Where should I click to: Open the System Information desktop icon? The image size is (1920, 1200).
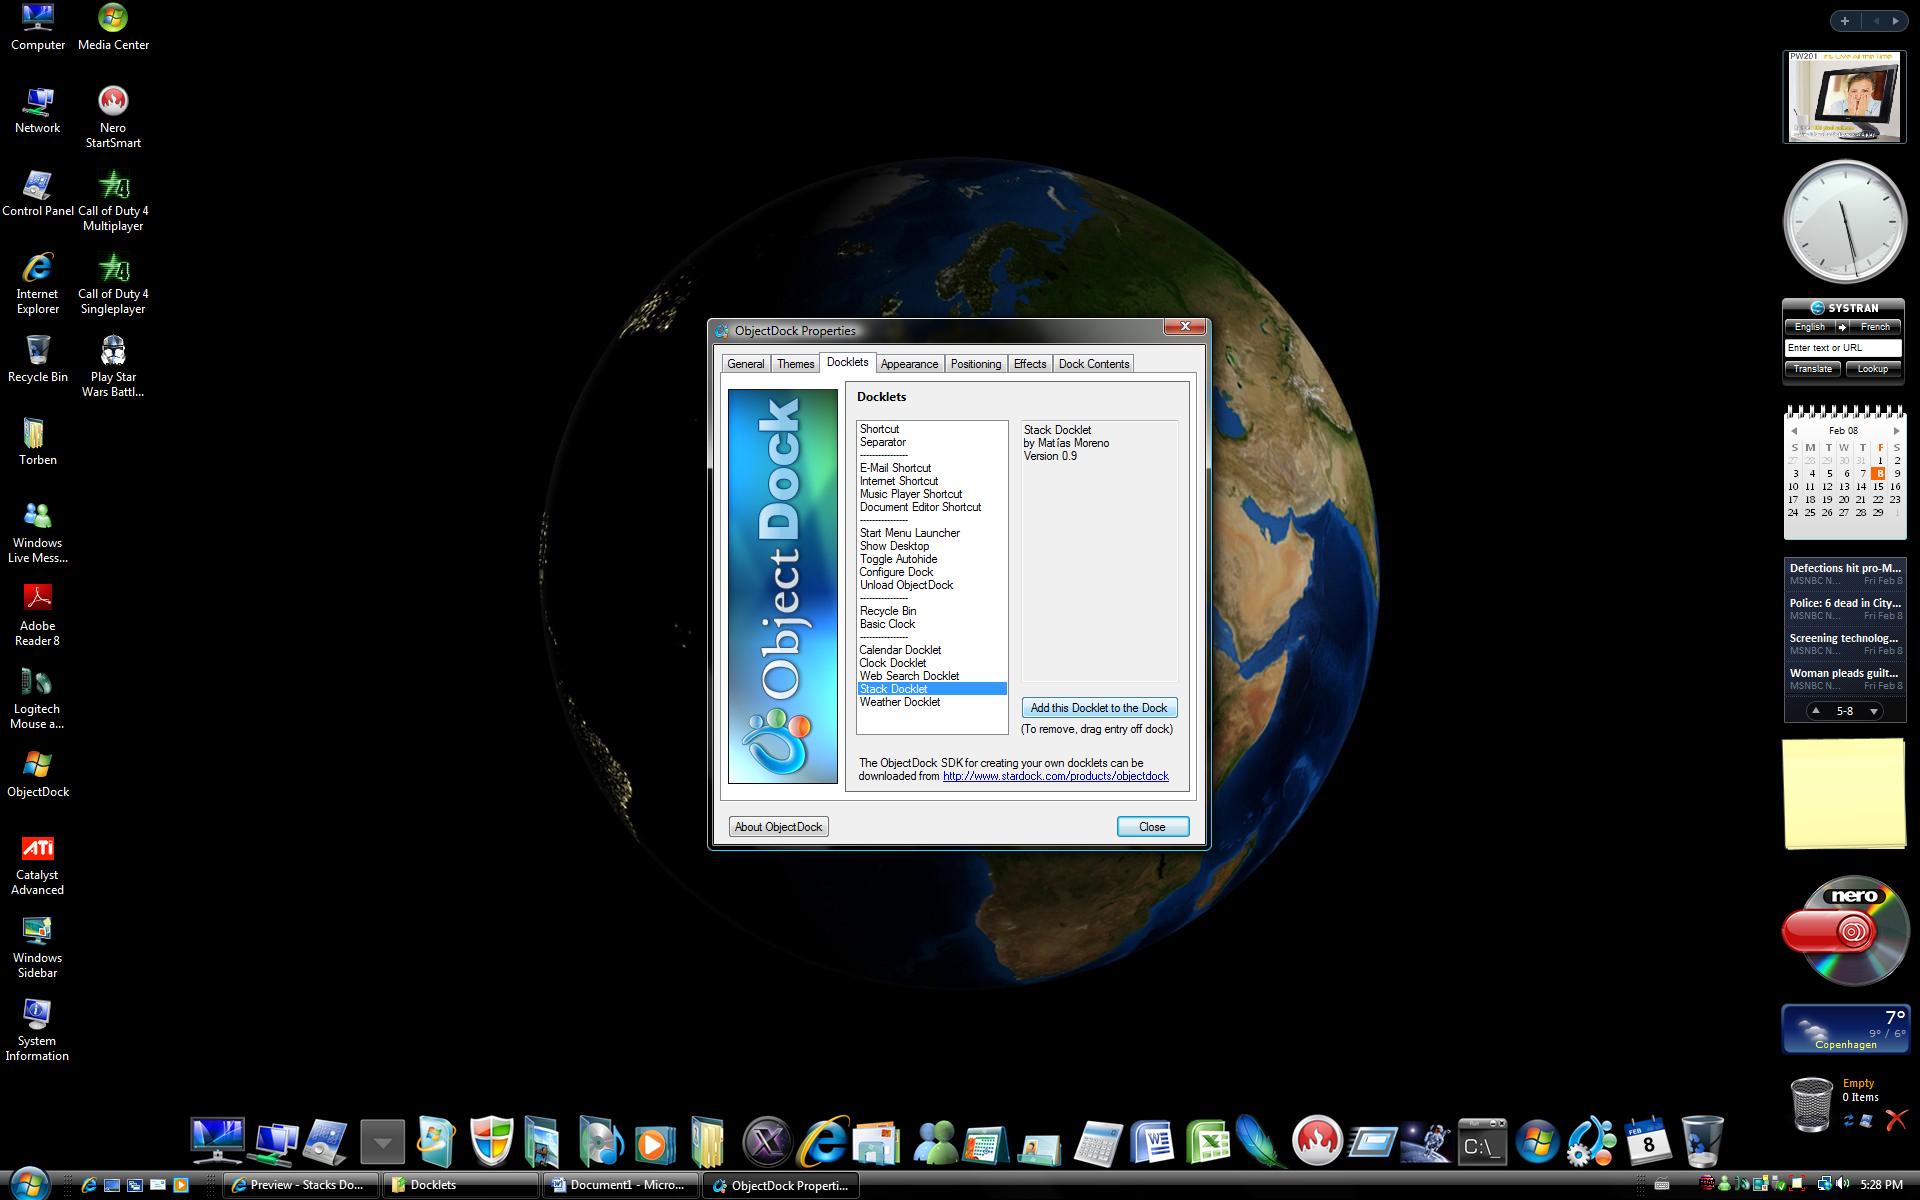(x=38, y=1030)
